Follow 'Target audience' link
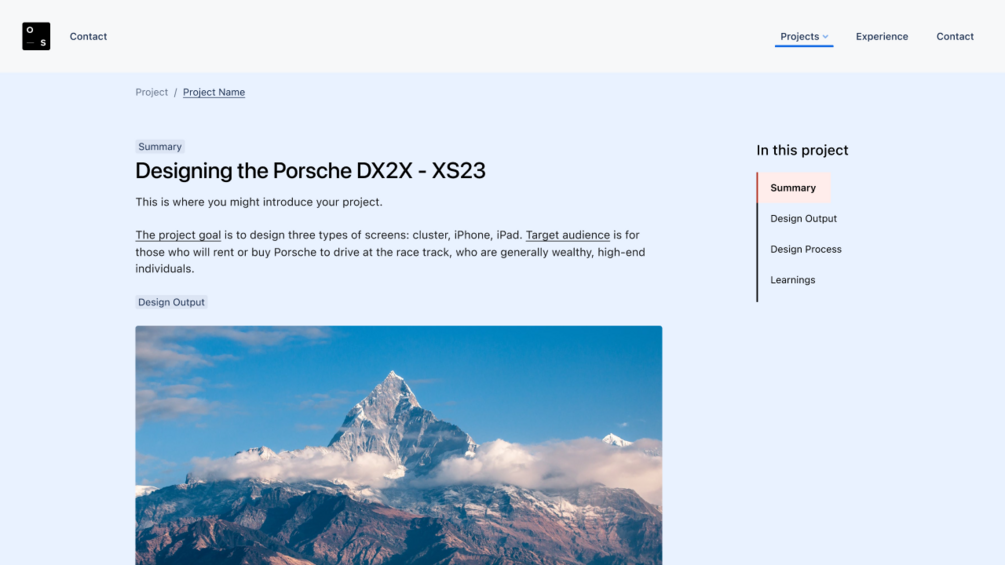The height and width of the screenshot is (565, 1005). pos(568,235)
